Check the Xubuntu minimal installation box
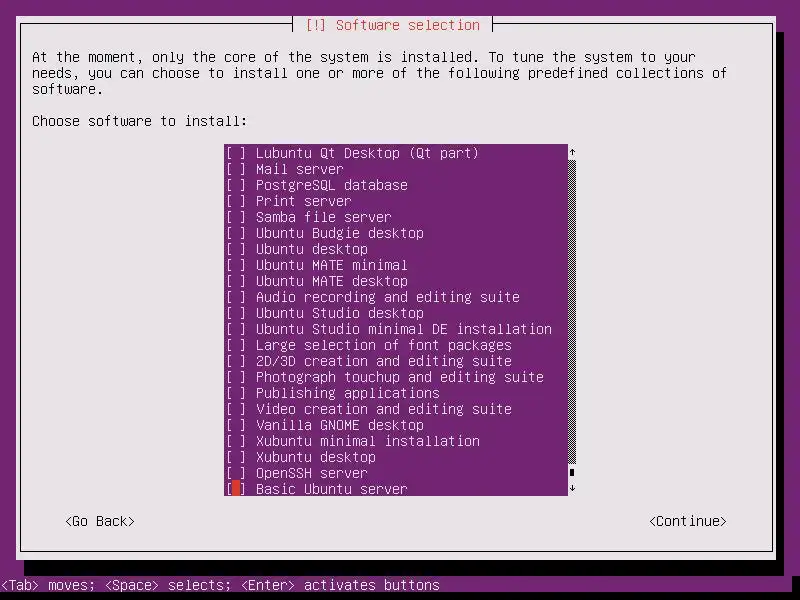This screenshot has height=600, width=800. click(x=236, y=441)
